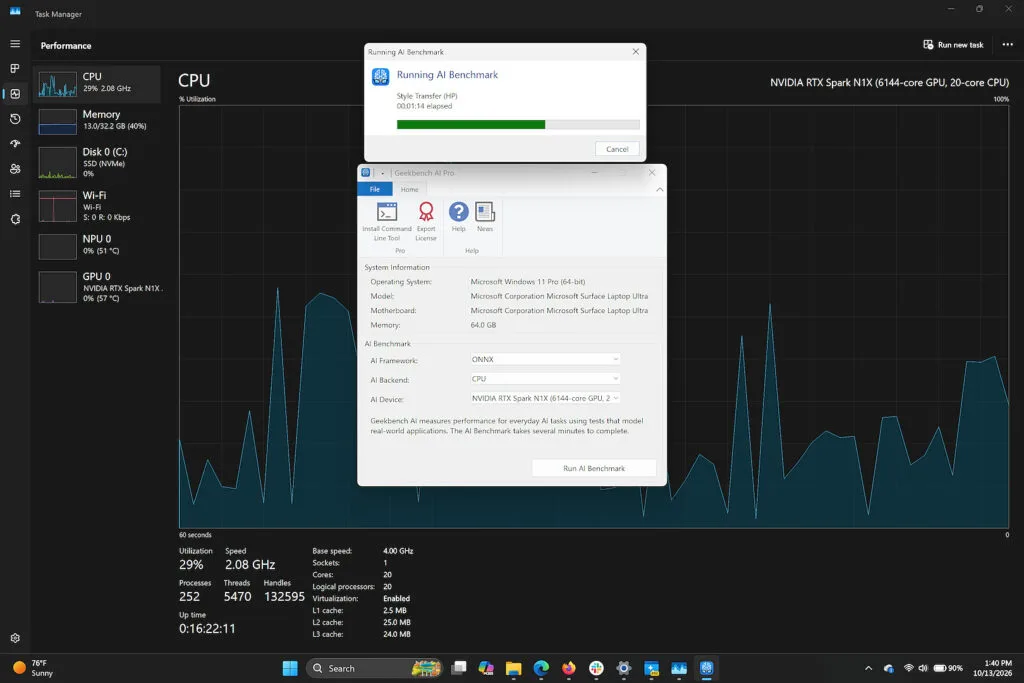Open Task Manager hamburger navigation menu
This screenshot has height=683, width=1024.
[15, 44]
